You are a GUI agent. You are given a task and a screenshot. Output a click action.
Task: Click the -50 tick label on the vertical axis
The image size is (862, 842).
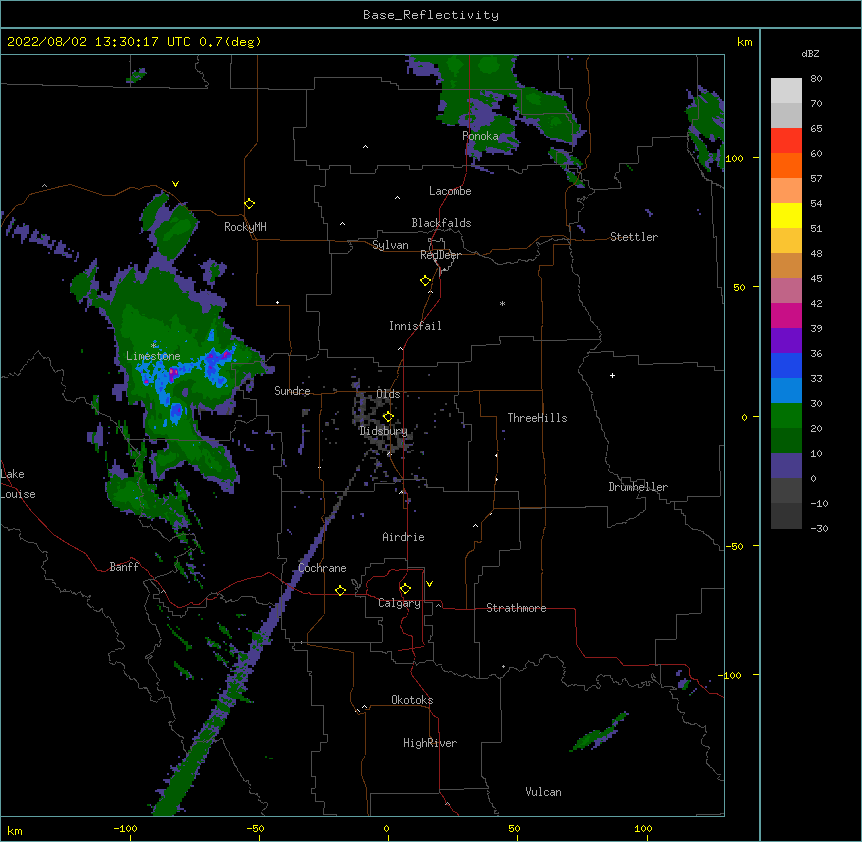(734, 546)
